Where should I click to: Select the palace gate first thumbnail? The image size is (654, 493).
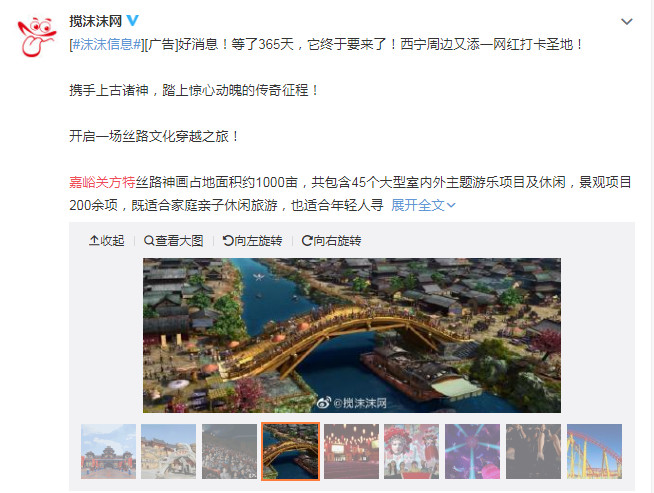tap(108, 451)
